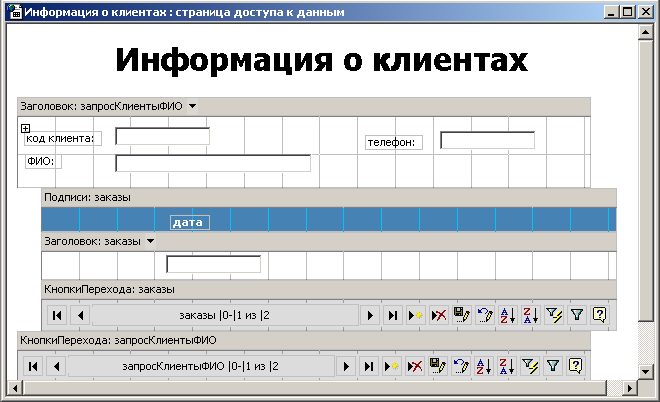The image size is (660, 402).
Task: Select the Информация о клиентах page title
Action: click(322, 60)
